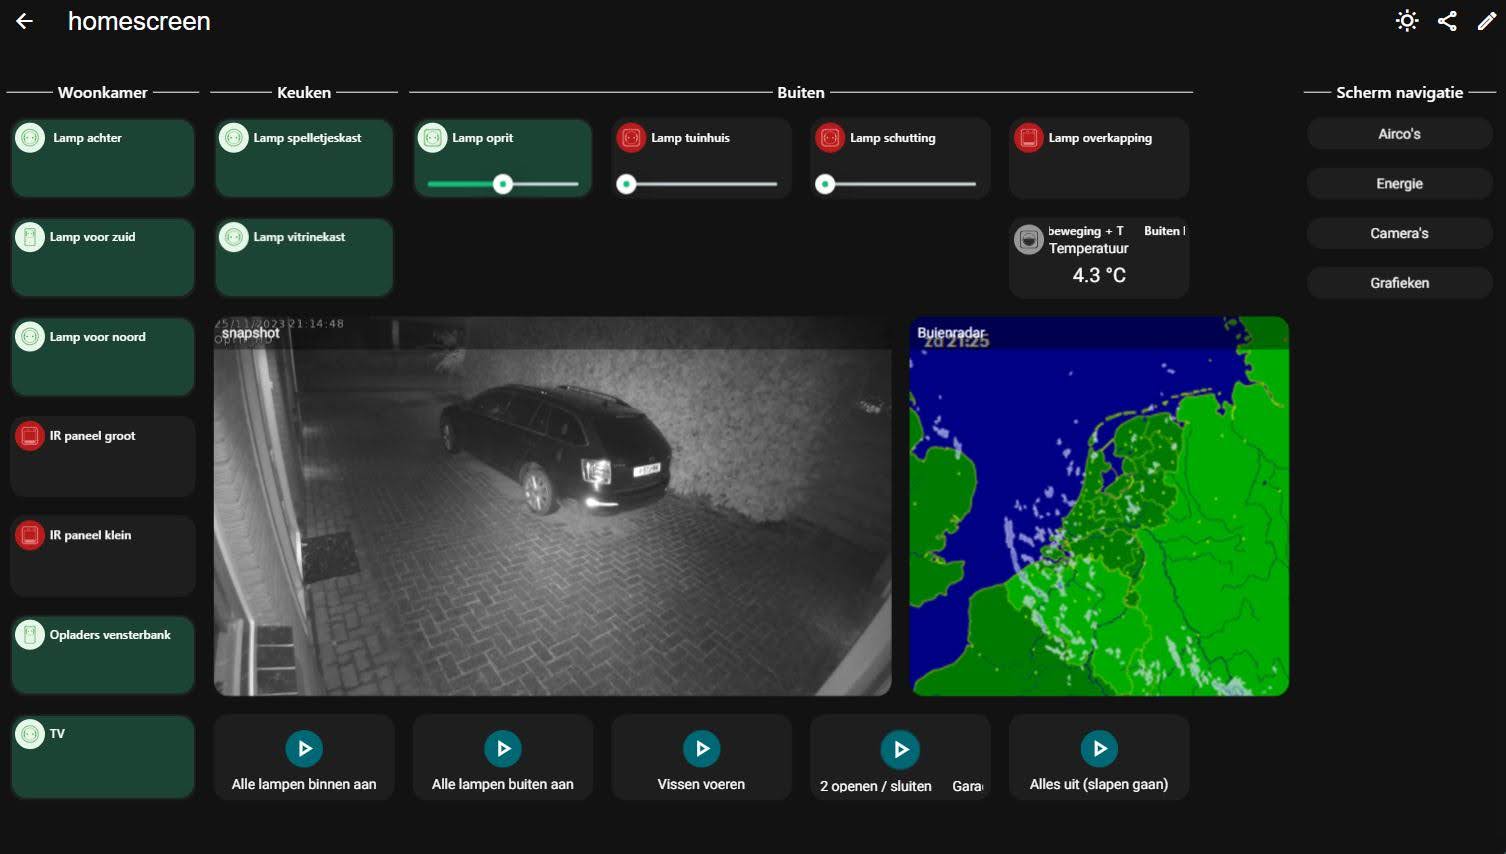The image size is (1506, 854).
Task: Click the homescreen title text
Action: [139, 21]
